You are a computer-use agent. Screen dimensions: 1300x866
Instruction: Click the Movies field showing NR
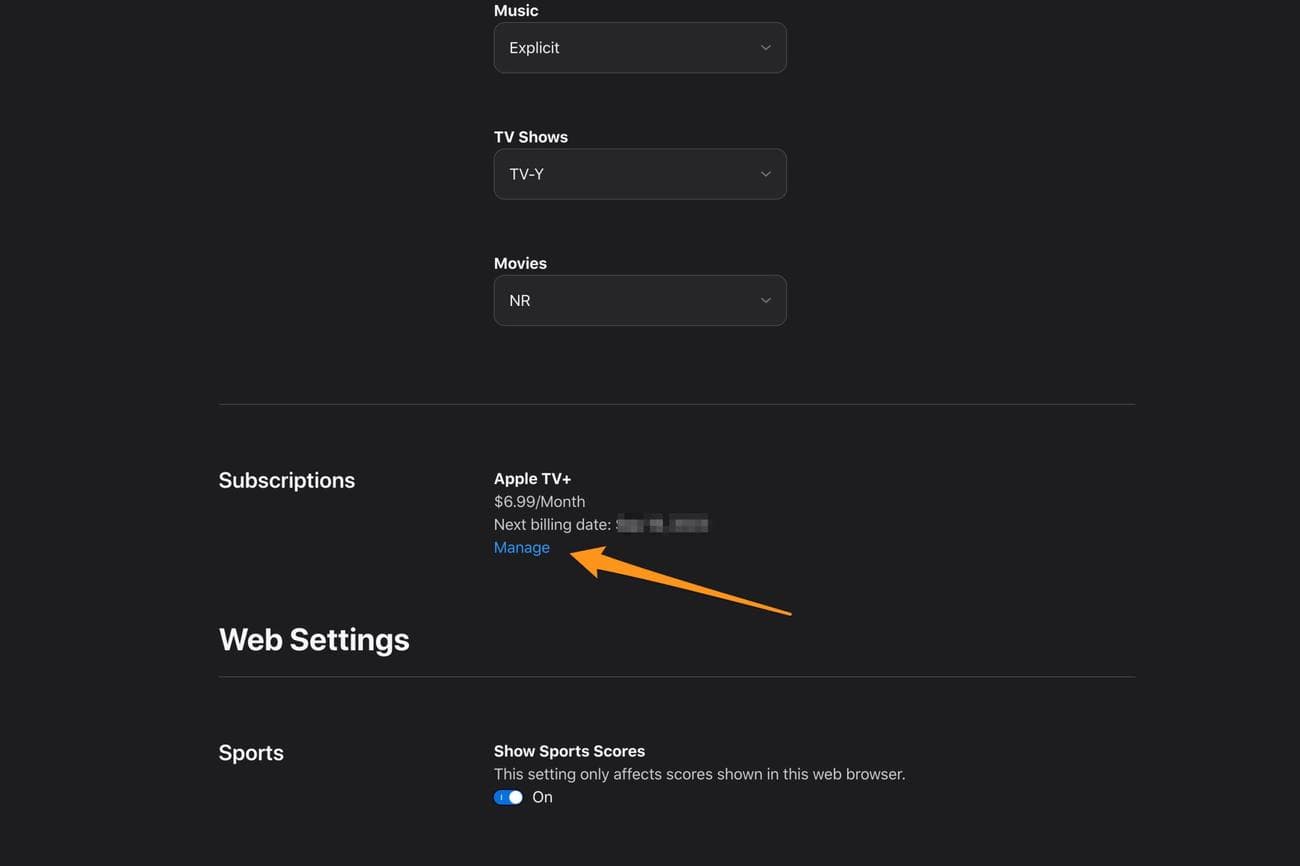coord(639,300)
